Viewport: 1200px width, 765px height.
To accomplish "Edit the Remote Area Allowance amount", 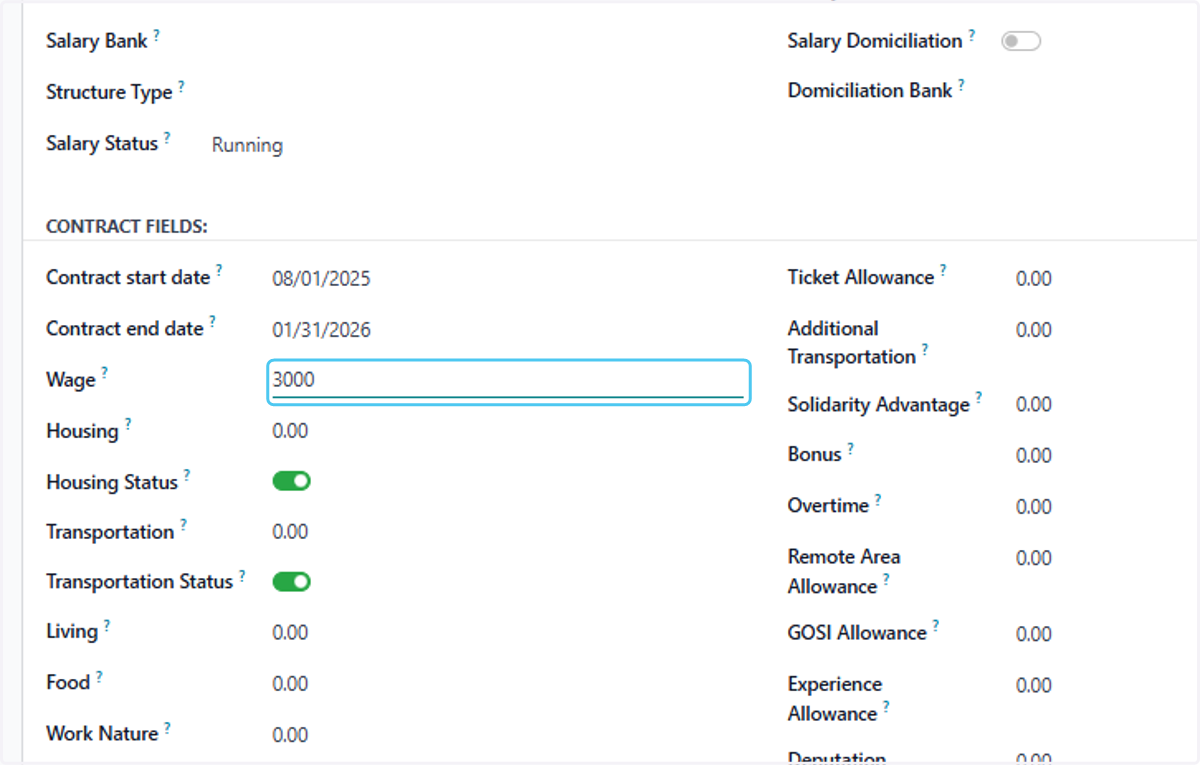I will [1034, 558].
